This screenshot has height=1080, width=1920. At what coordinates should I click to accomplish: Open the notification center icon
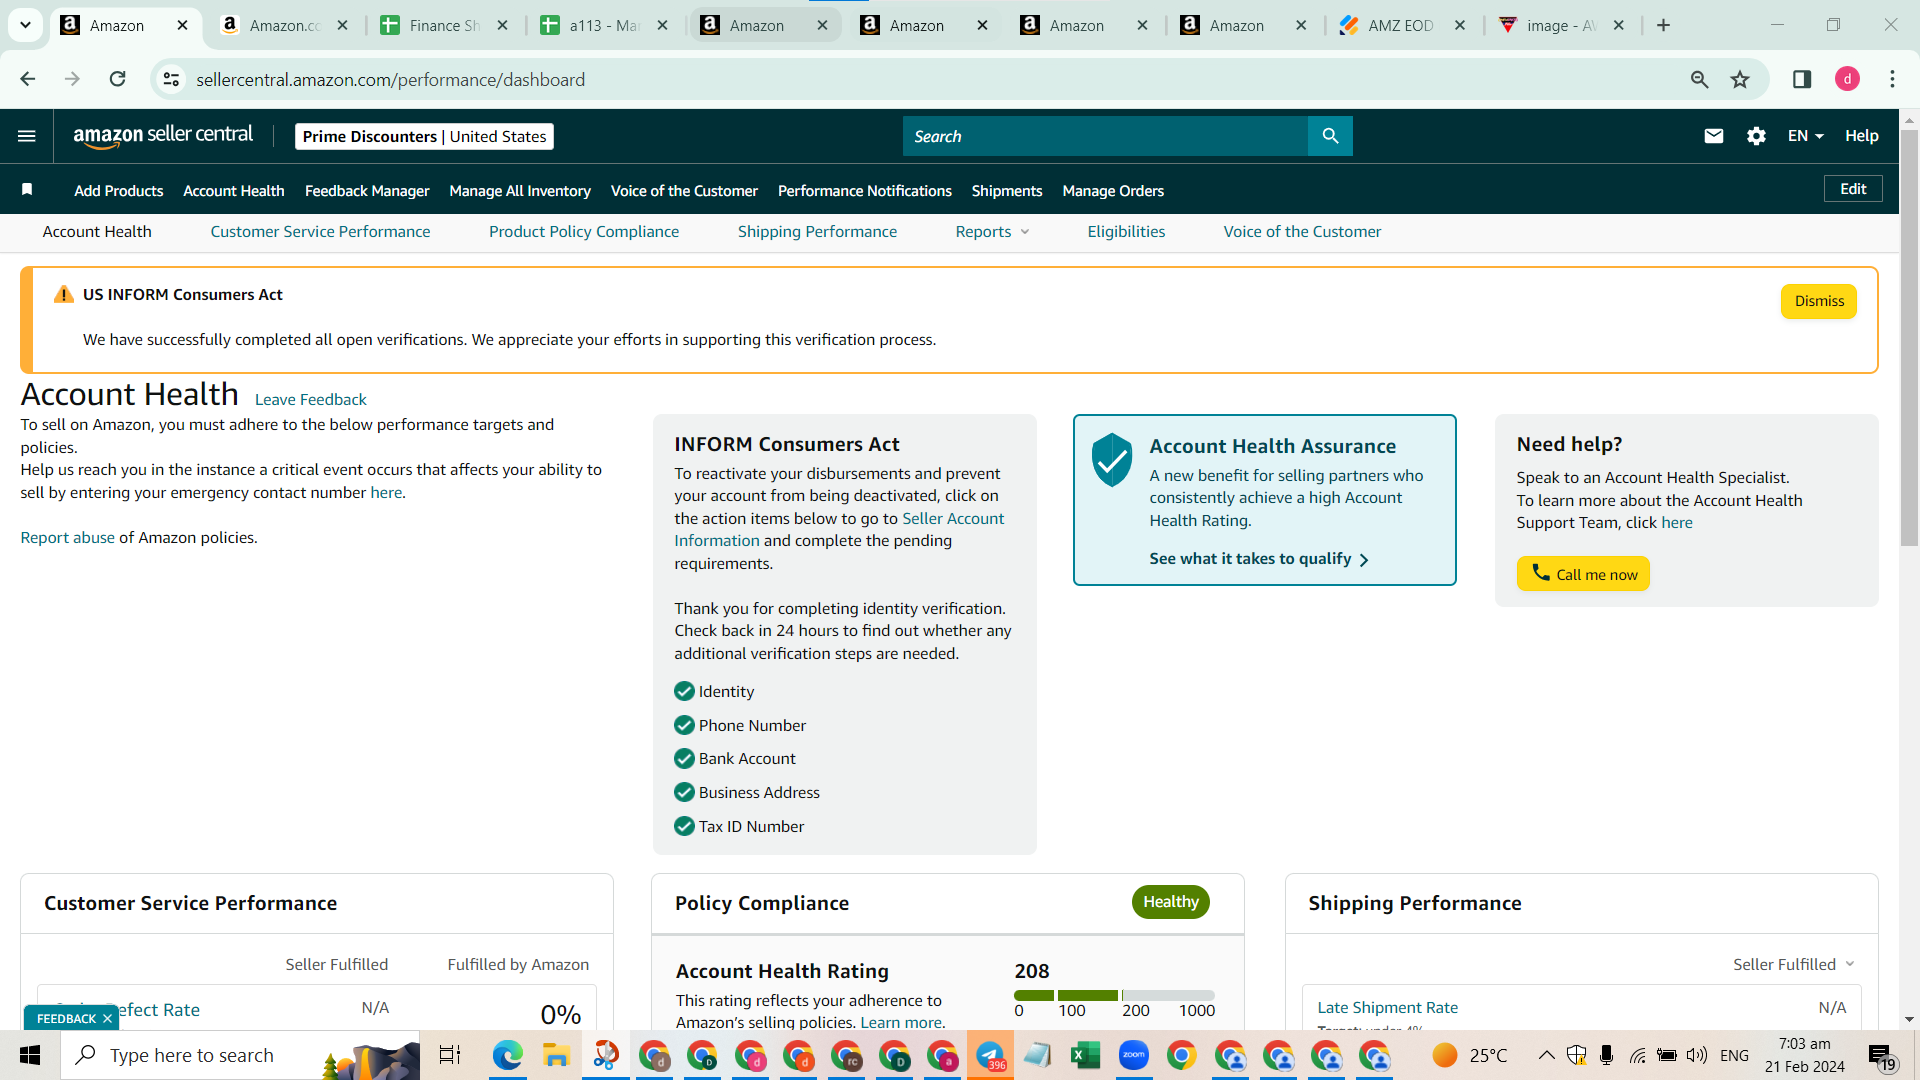click(x=1881, y=1056)
